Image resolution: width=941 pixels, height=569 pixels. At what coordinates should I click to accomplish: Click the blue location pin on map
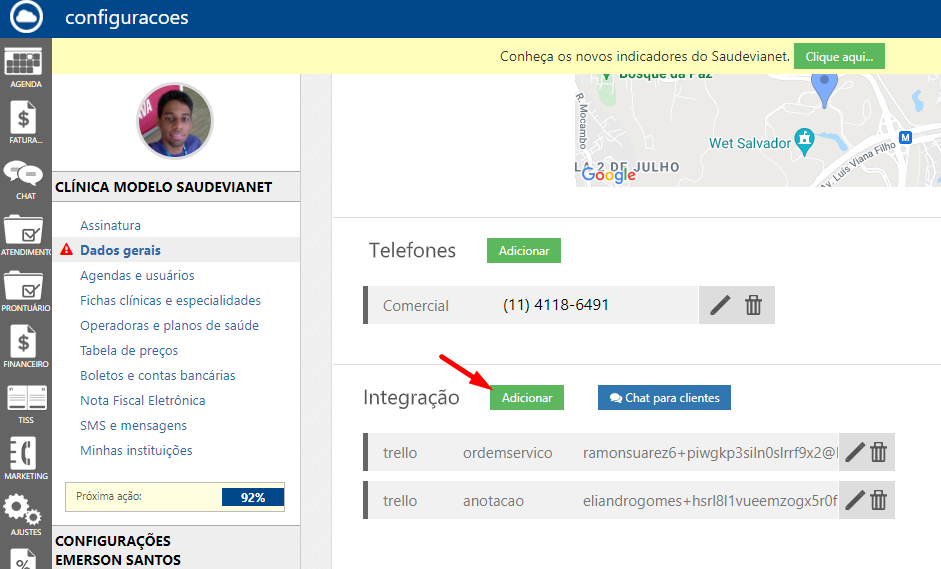pyautogui.click(x=824, y=90)
